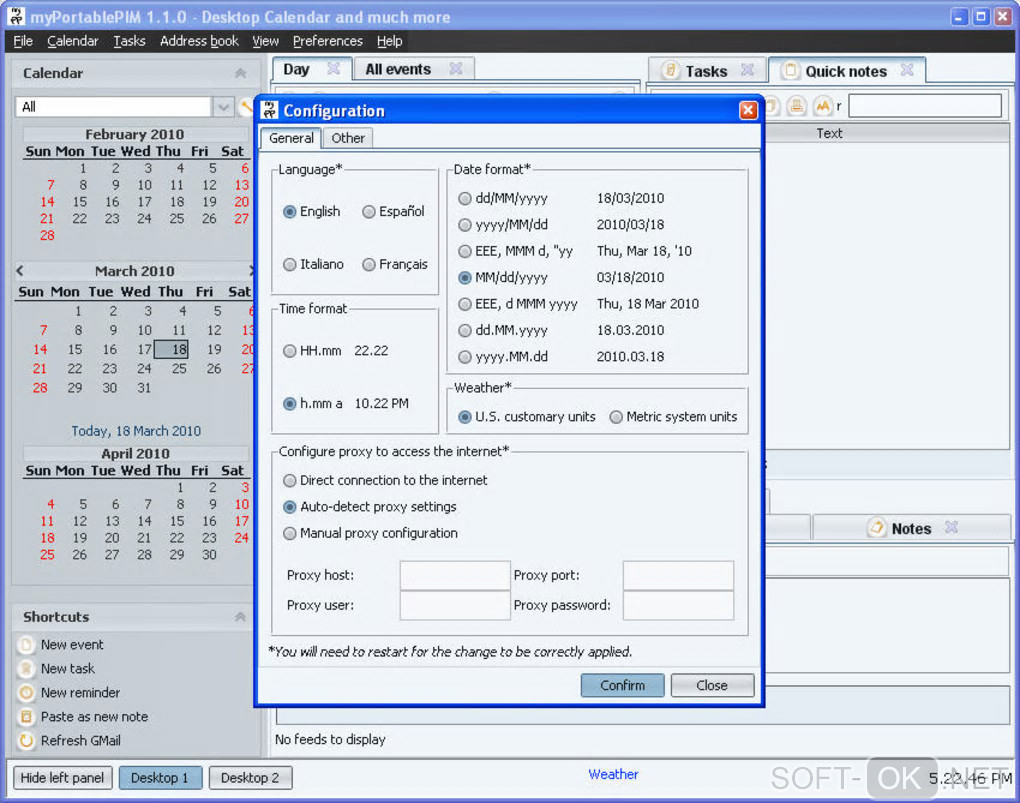
Task: Open the Preferences menu
Action: click(327, 41)
